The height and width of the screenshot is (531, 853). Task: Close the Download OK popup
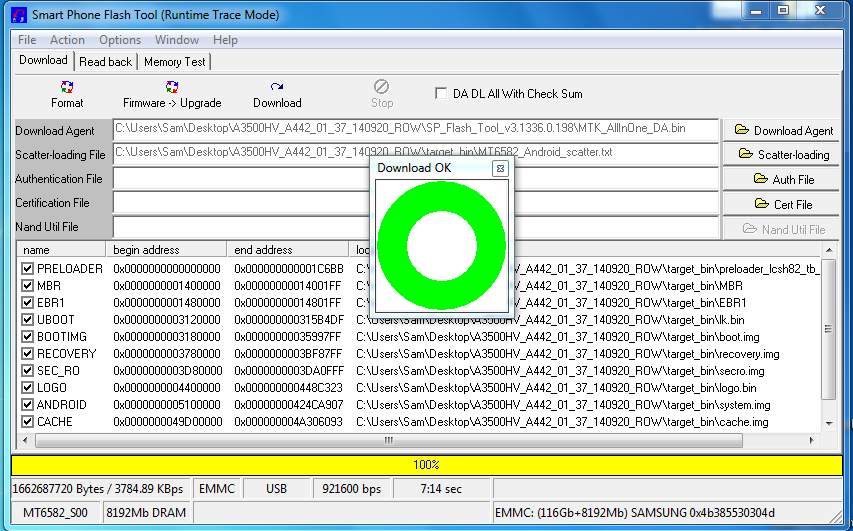pyautogui.click(x=500, y=169)
